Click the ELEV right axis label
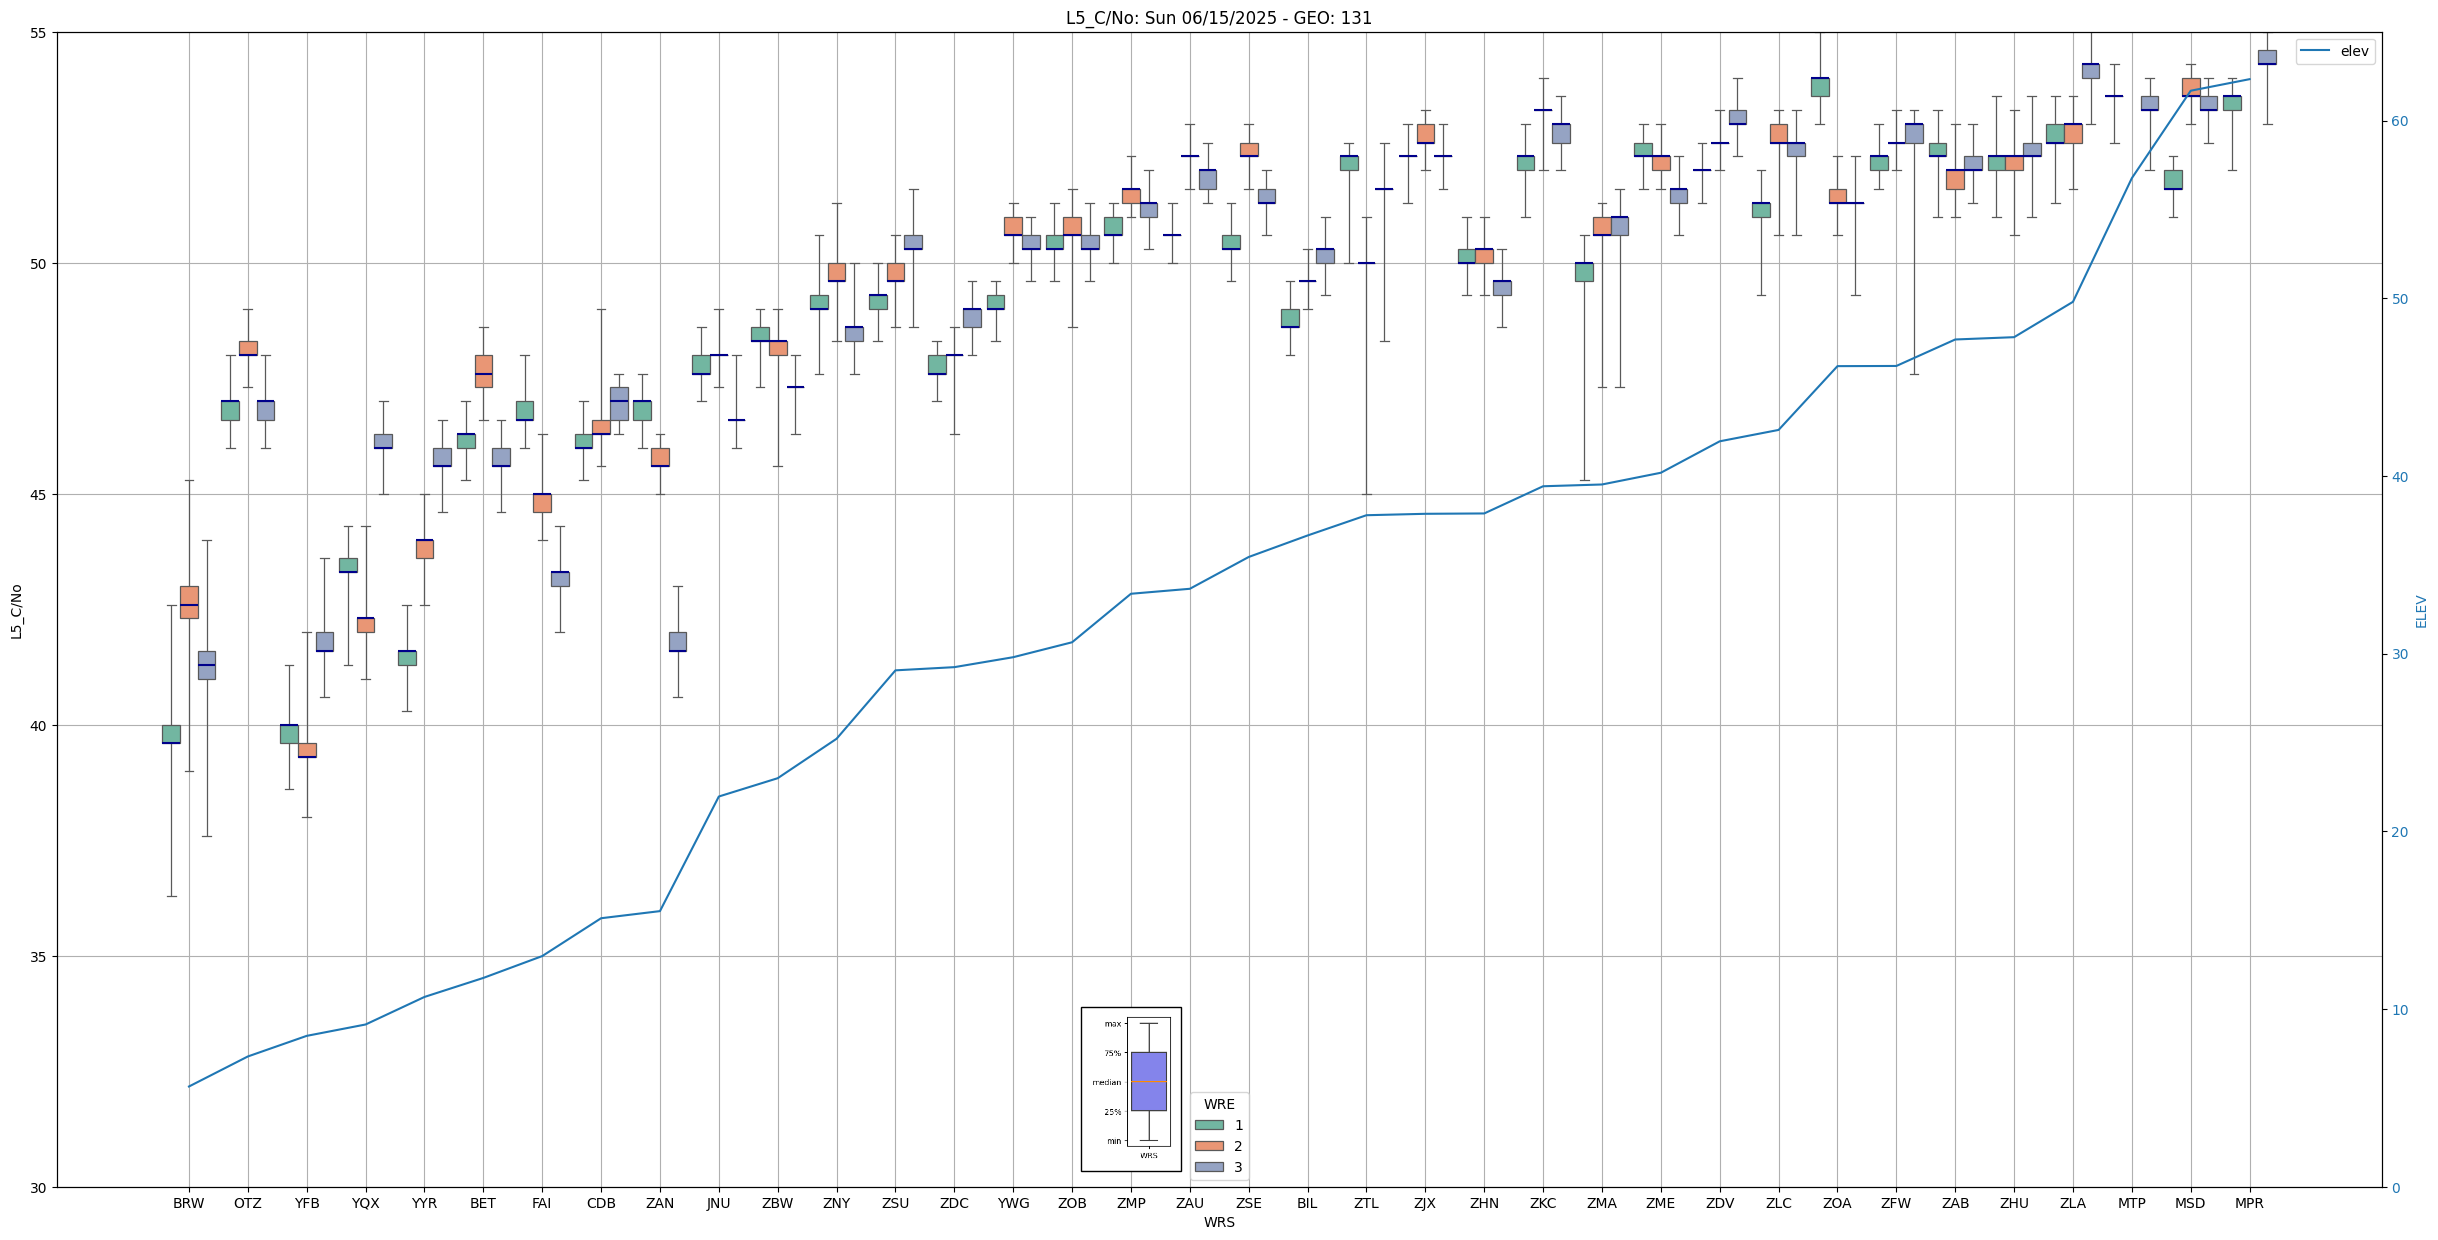The width and height of the screenshot is (2438, 1240). (2421, 611)
